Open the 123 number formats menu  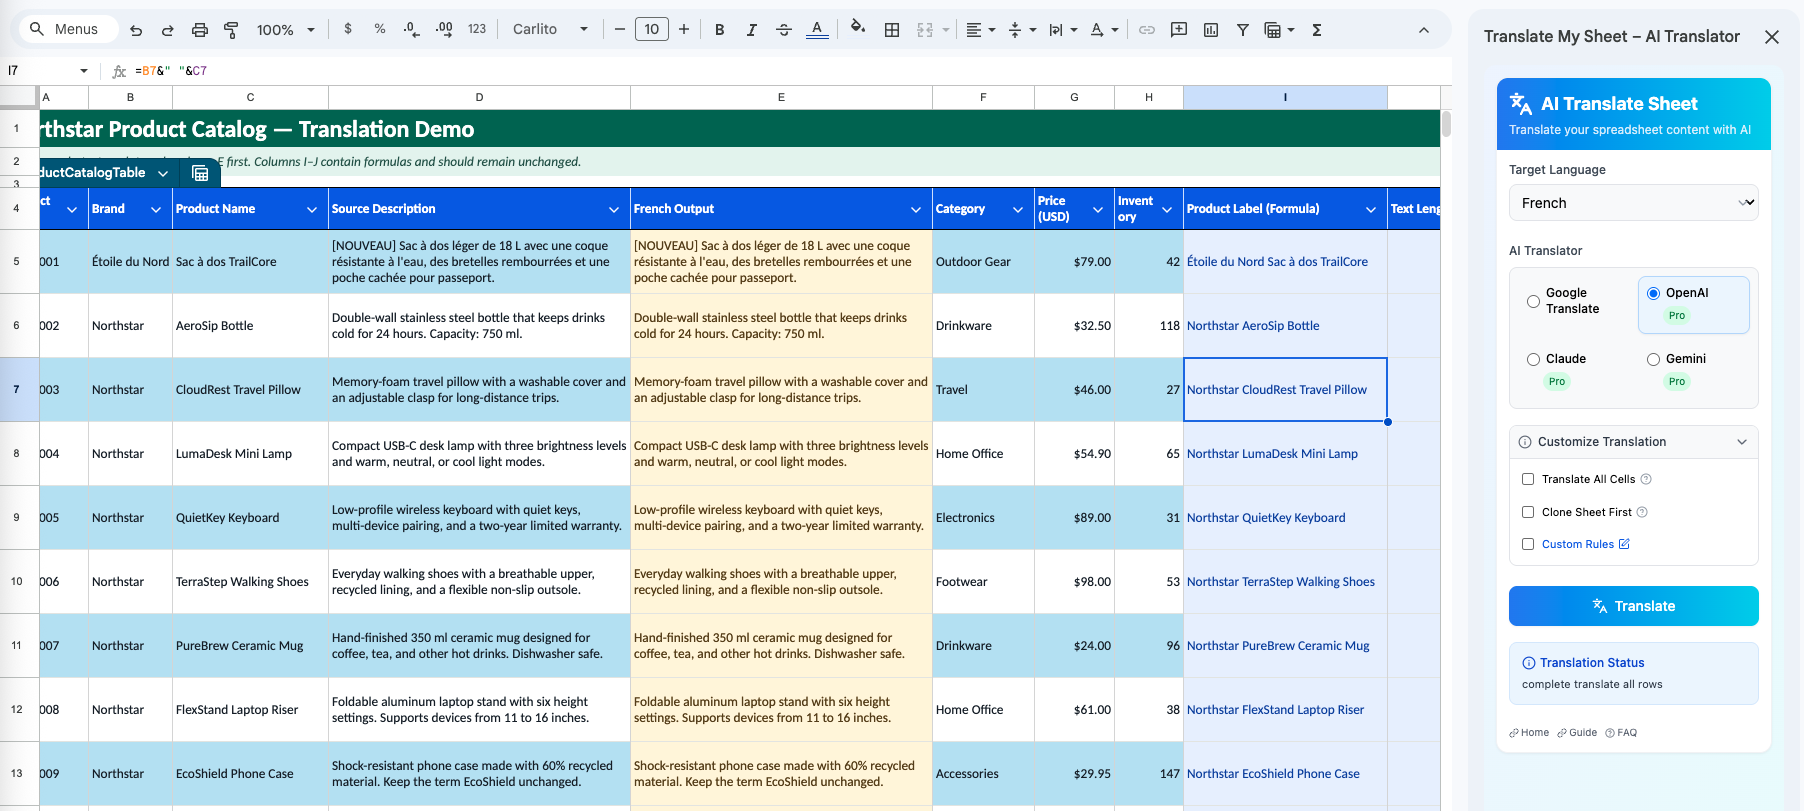tap(477, 29)
